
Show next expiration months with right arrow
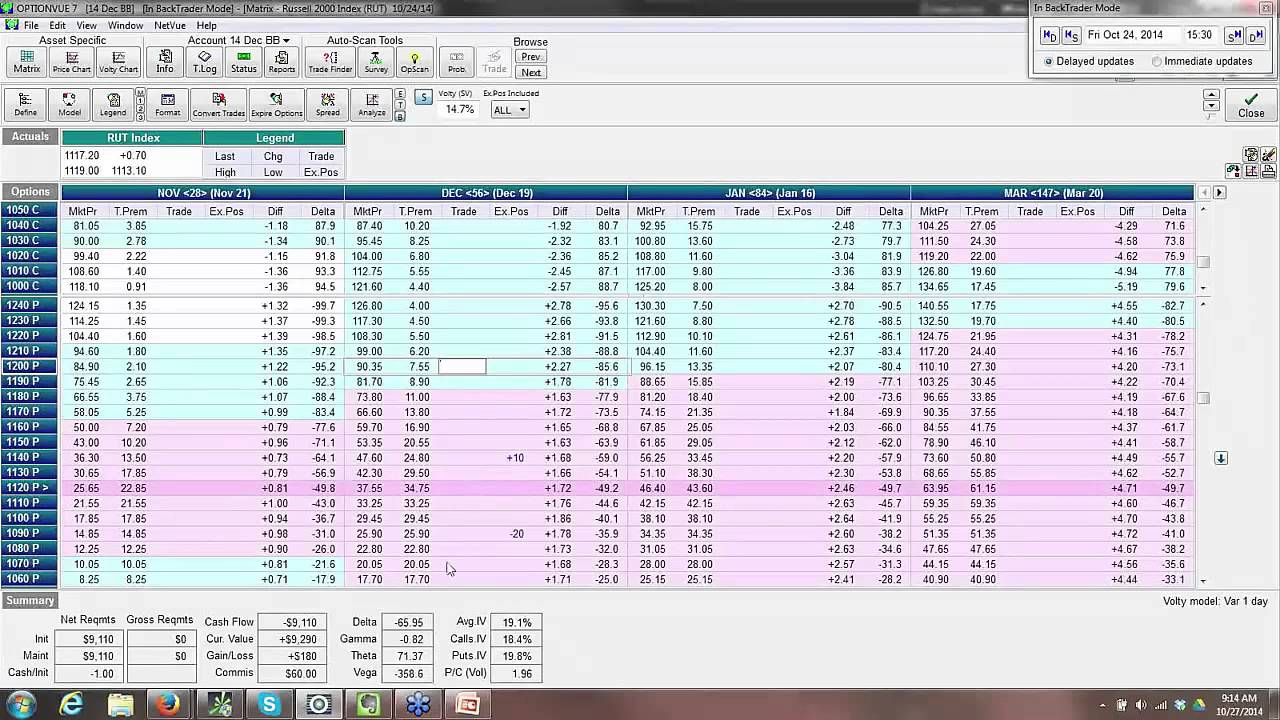click(1219, 192)
